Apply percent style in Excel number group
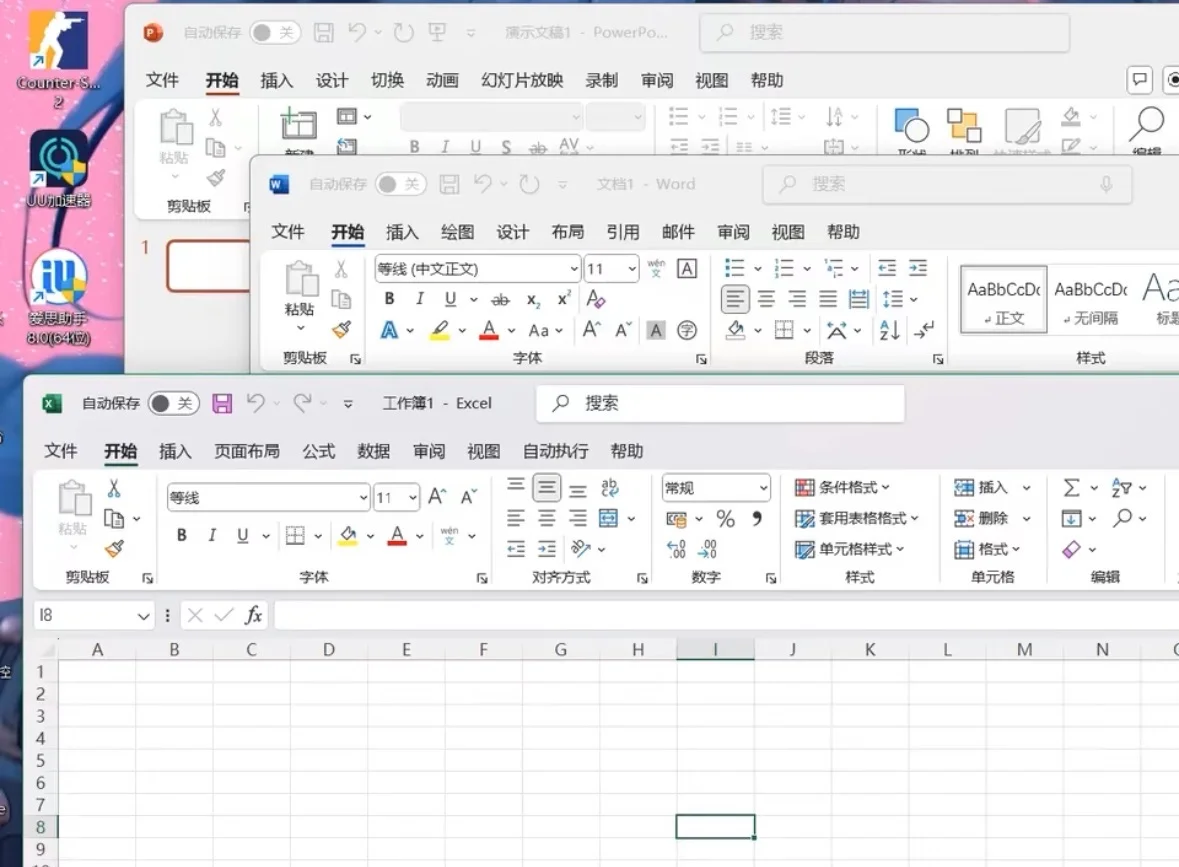The height and width of the screenshot is (867, 1179). pos(726,518)
